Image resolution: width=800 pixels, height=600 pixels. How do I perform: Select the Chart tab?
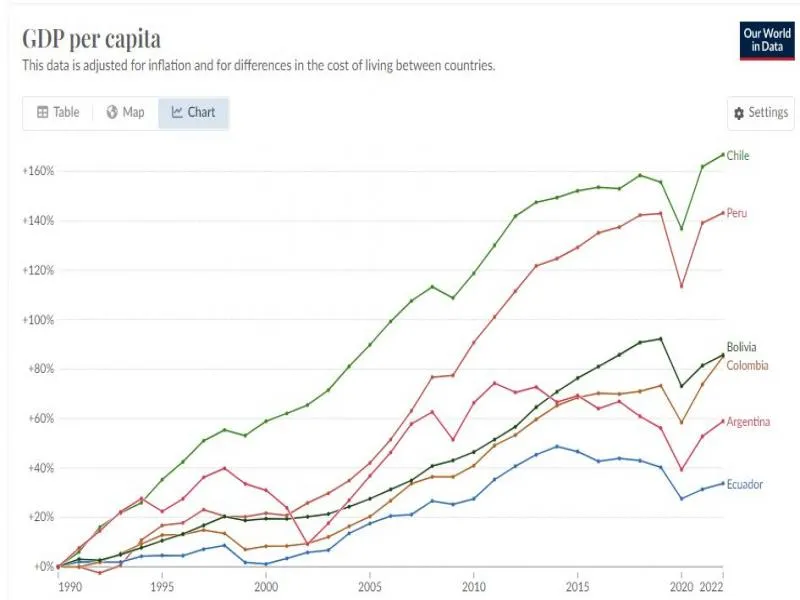[193, 113]
